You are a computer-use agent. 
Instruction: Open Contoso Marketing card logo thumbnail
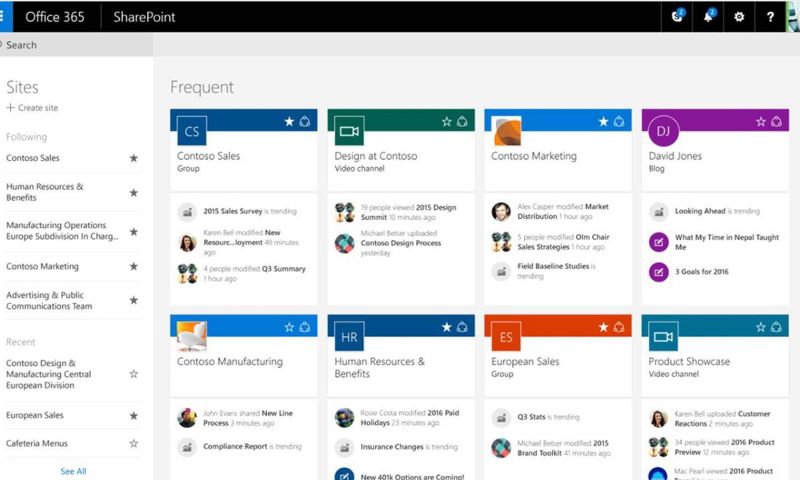coord(506,131)
